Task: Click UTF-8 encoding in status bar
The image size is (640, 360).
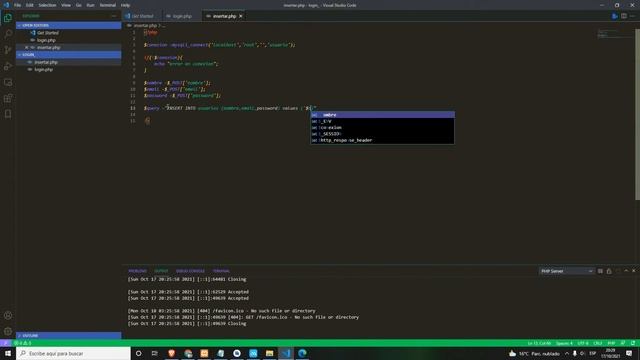Action: tap(583, 343)
